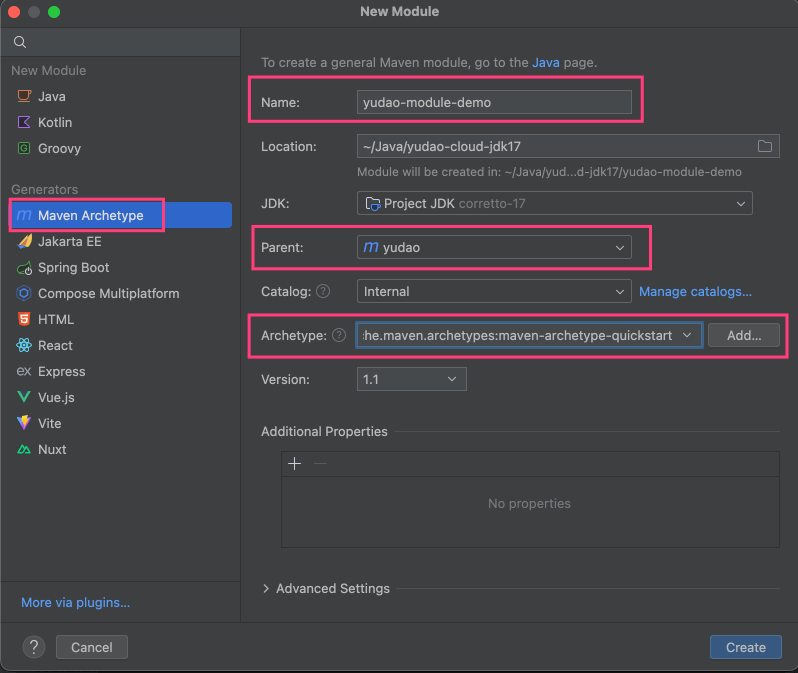
Task: Select the Jakarta EE generator
Action: click(69, 241)
